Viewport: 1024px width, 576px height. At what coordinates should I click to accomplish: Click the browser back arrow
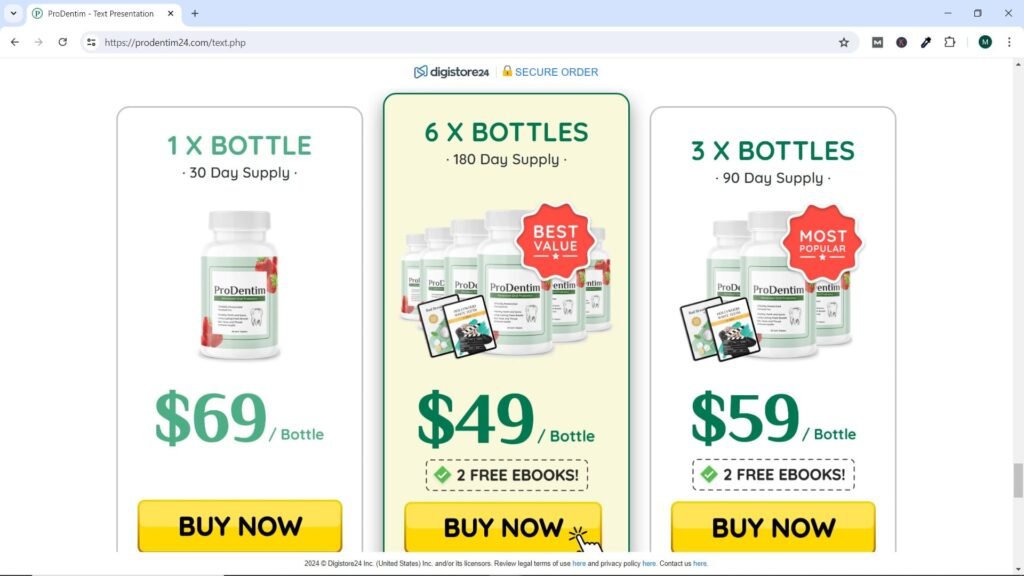(15, 42)
